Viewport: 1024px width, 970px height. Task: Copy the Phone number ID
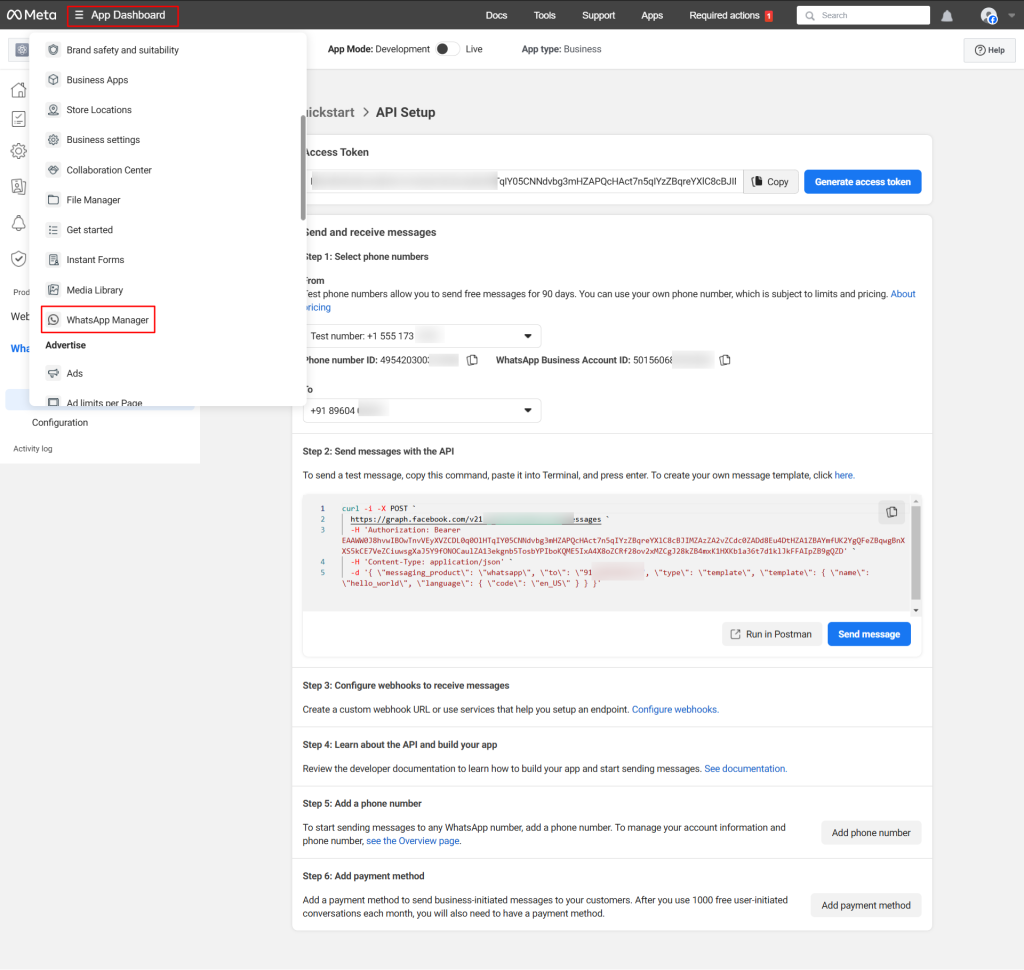[x=472, y=360]
